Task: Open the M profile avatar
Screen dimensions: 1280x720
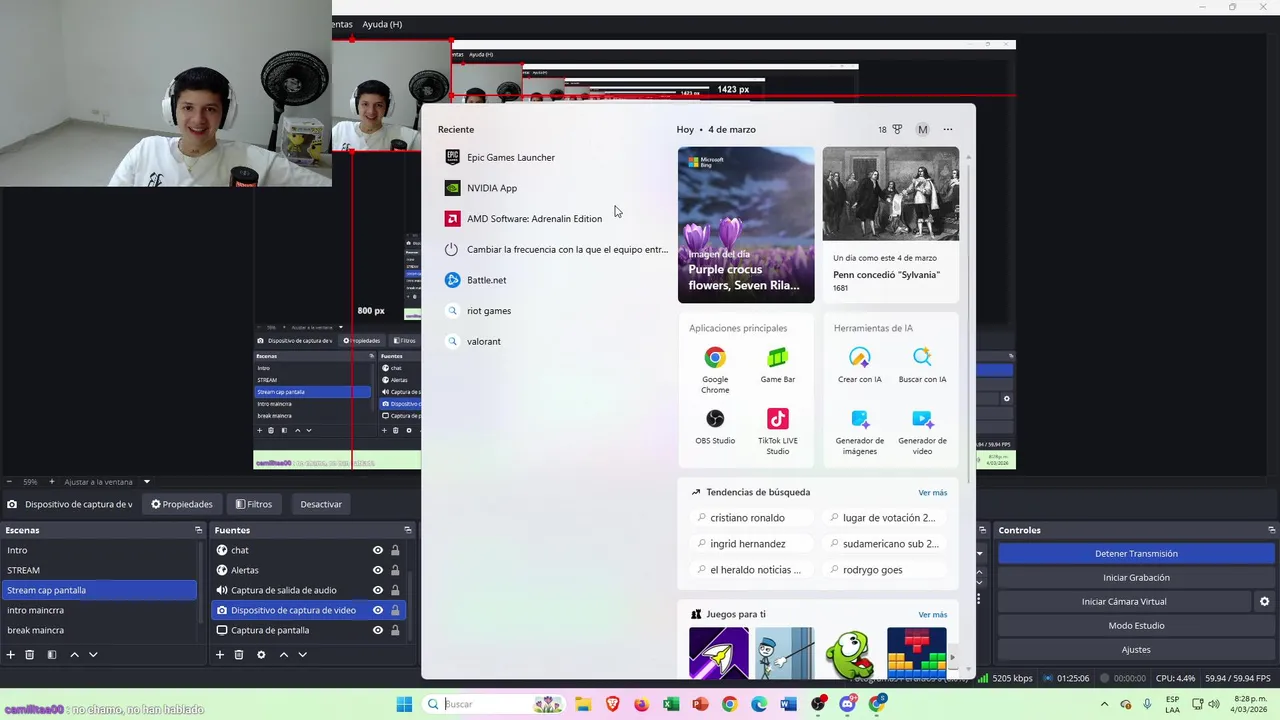Action: [x=922, y=129]
